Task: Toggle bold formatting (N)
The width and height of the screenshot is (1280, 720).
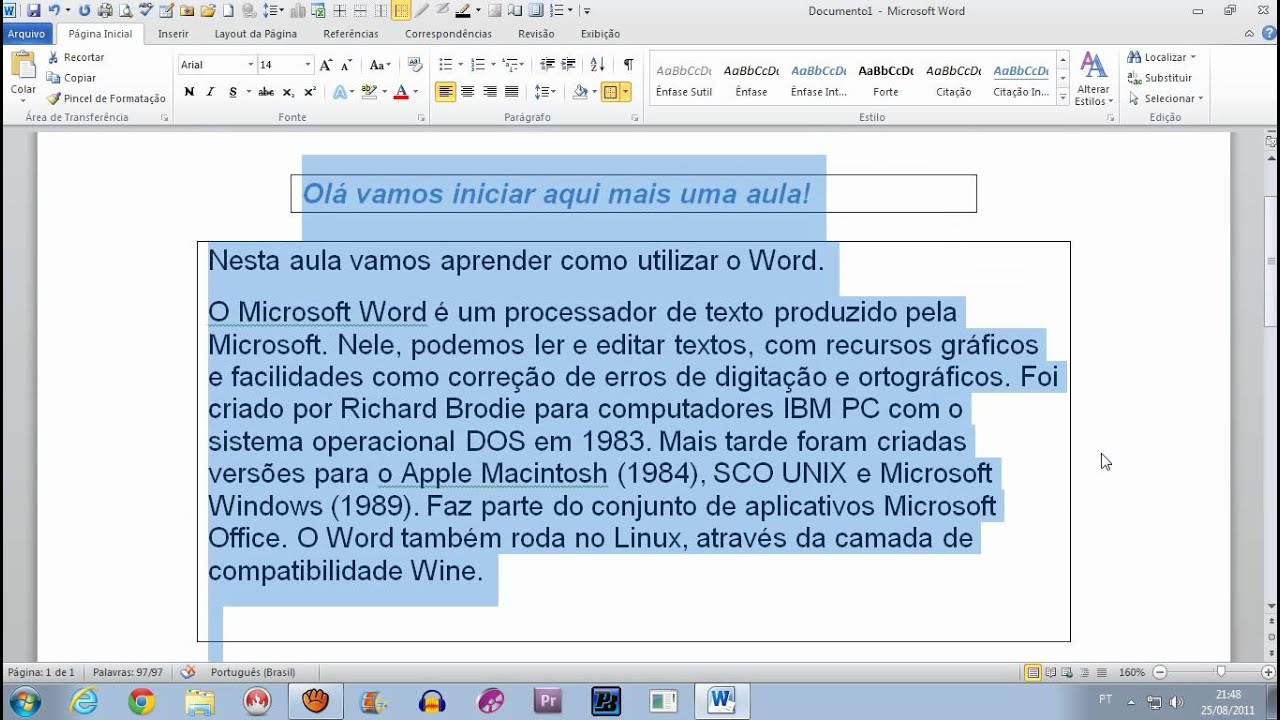Action: pyautogui.click(x=189, y=92)
